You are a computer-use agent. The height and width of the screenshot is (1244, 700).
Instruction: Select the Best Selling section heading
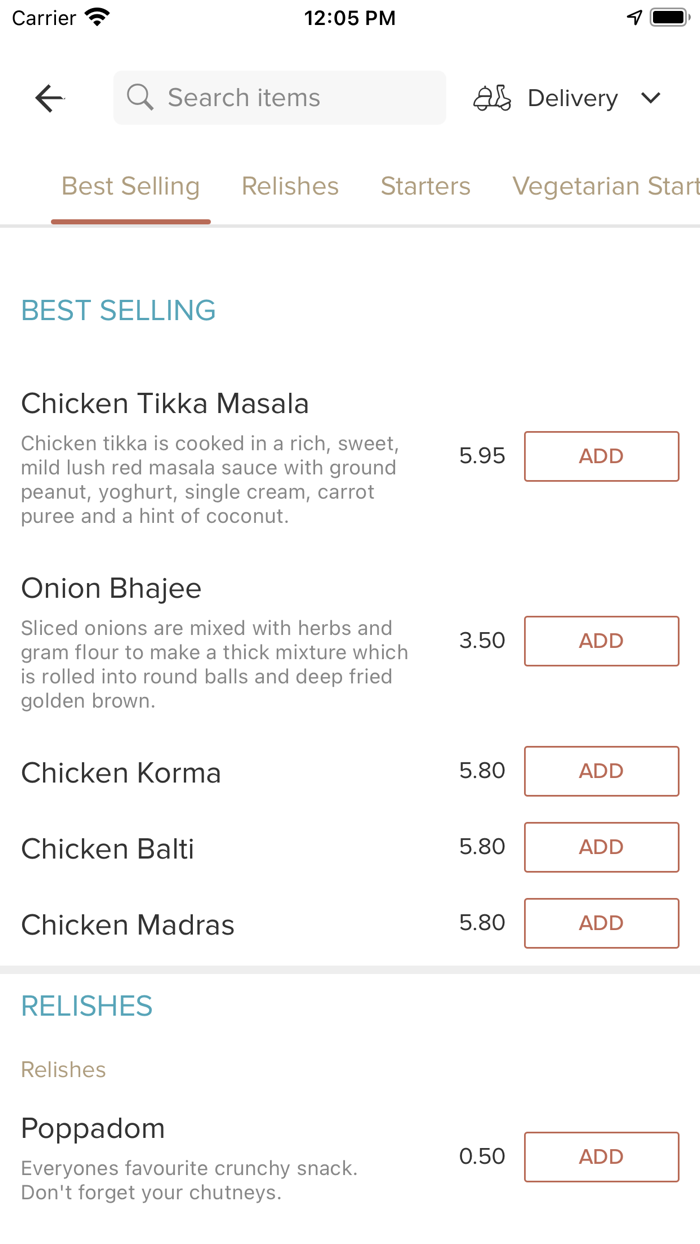click(x=118, y=311)
